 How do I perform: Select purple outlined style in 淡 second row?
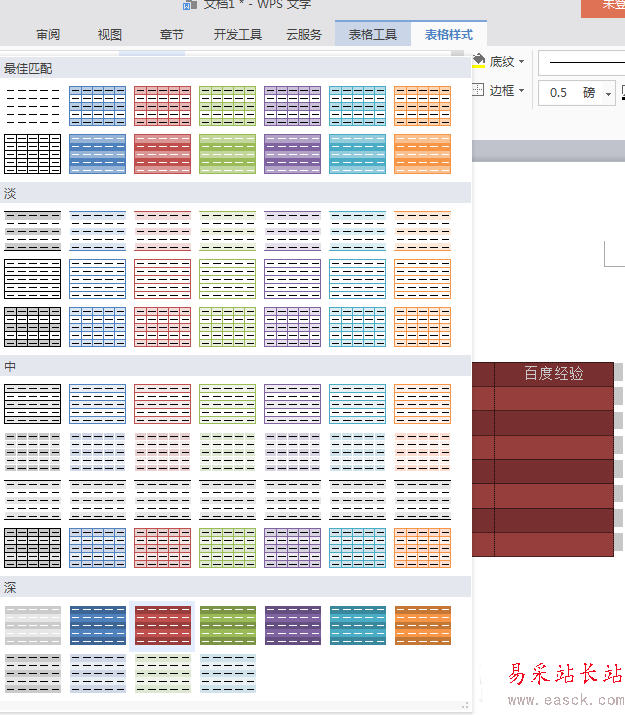point(292,279)
